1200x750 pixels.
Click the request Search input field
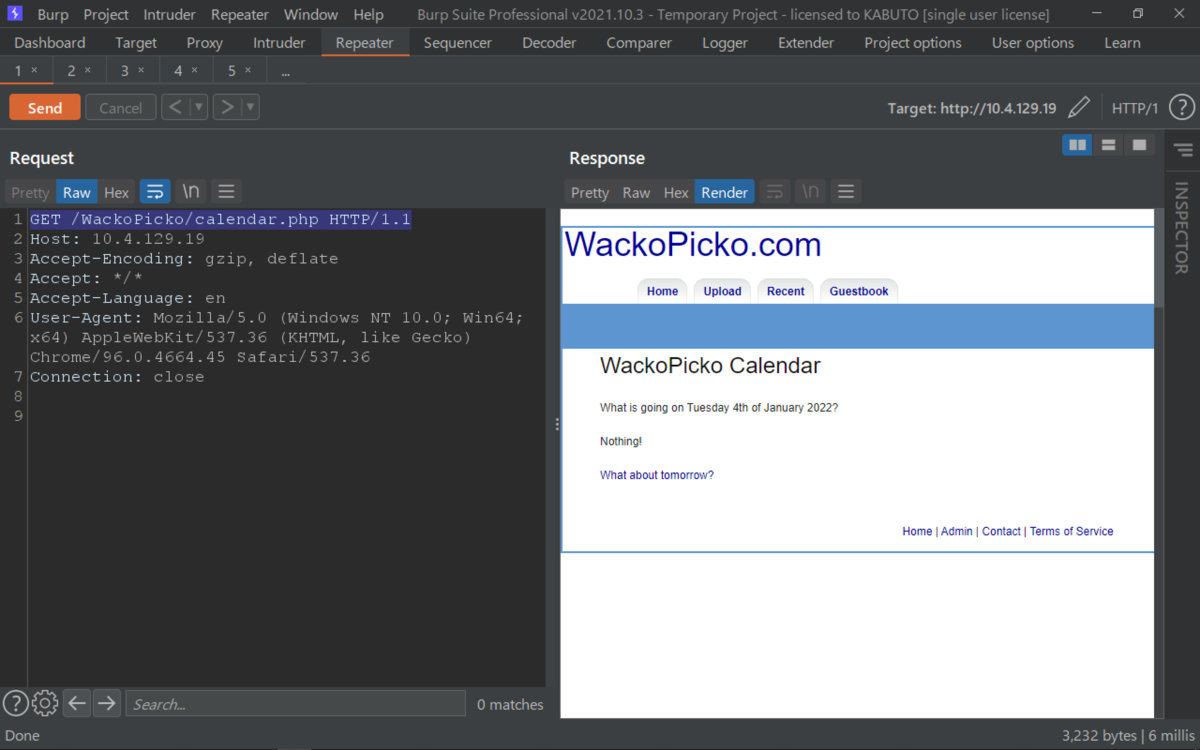click(295, 704)
